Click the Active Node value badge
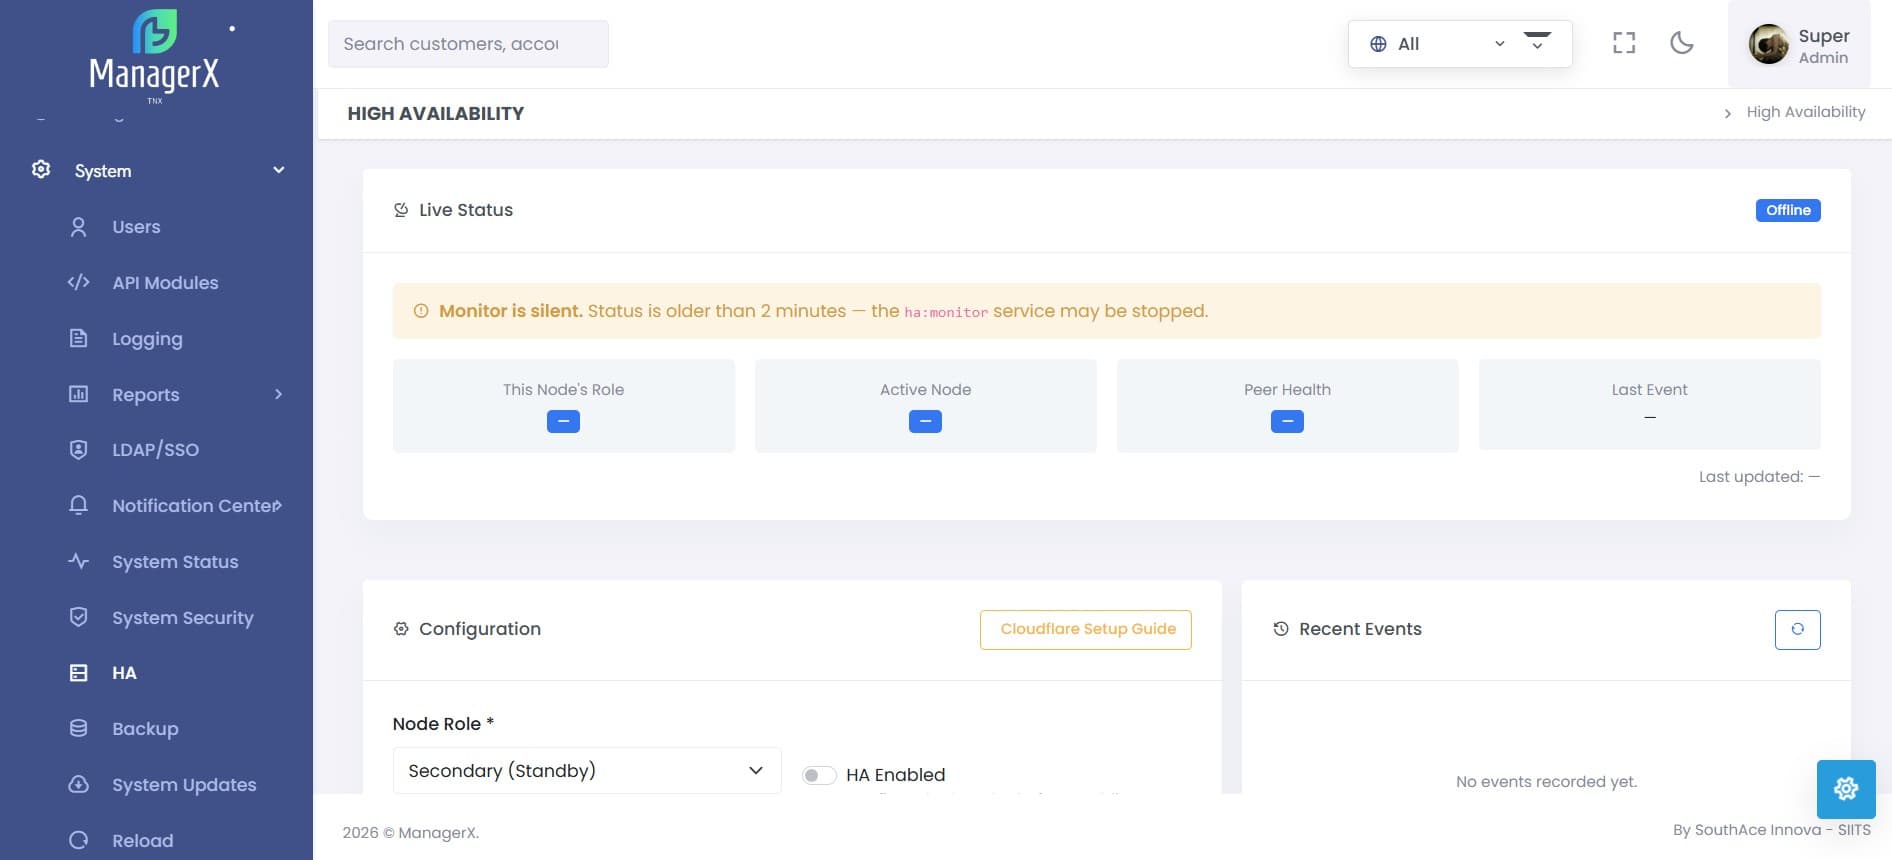1892x860 pixels. point(925,422)
